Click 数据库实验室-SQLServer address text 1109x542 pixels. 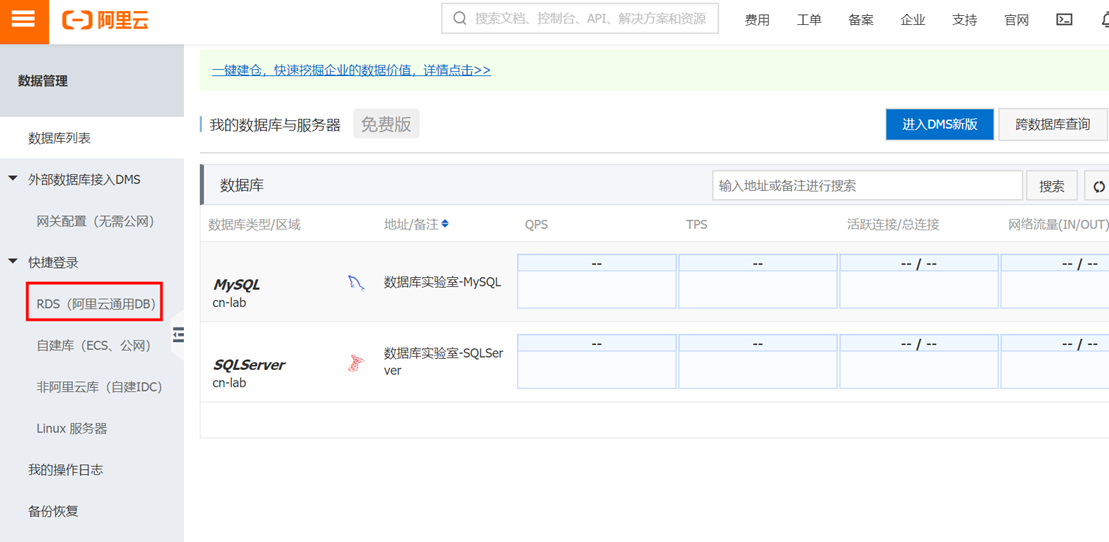click(443, 362)
